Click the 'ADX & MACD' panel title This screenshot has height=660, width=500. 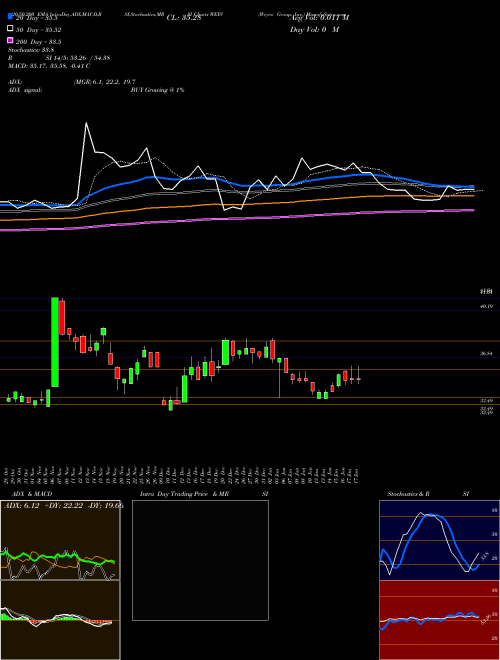[32, 494]
